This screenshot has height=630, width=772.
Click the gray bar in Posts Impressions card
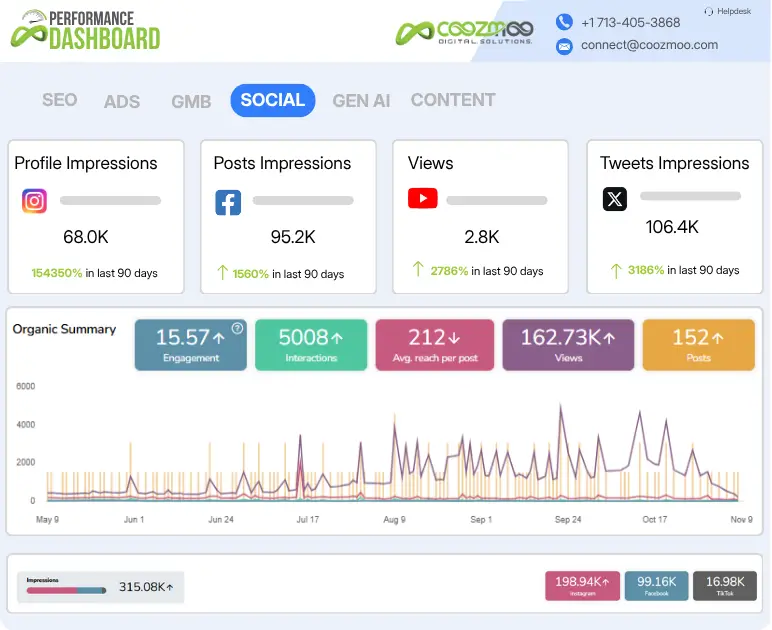pos(303,200)
